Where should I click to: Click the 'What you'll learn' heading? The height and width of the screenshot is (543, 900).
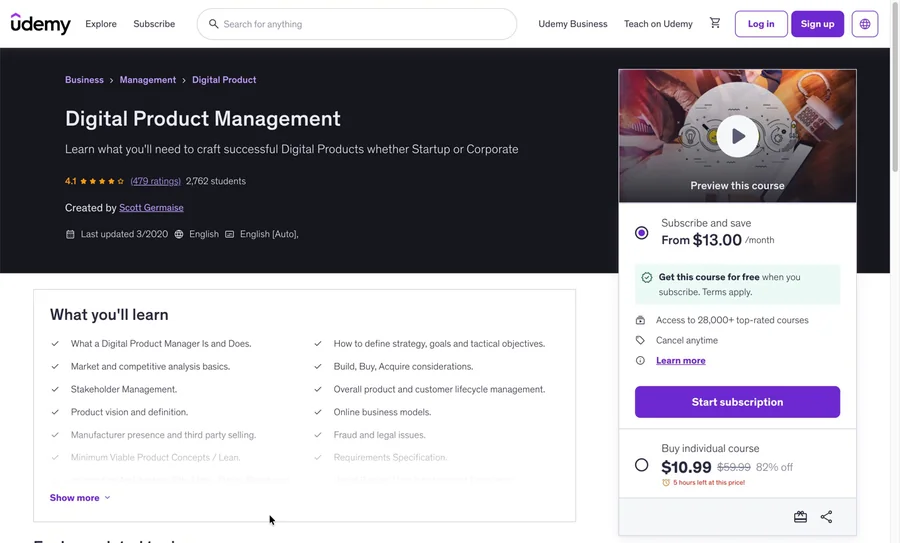109,315
